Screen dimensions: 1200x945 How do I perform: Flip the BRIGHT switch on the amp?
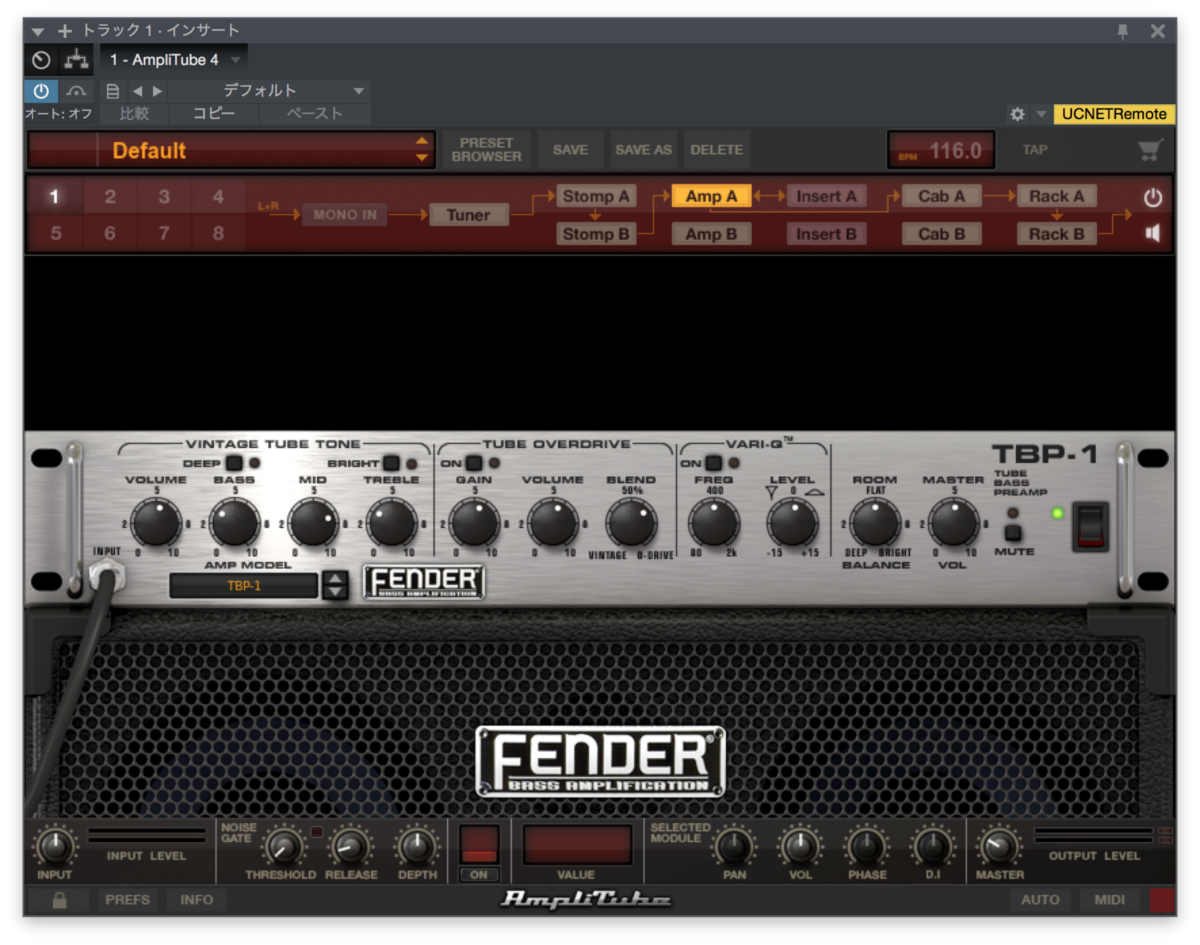(391, 463)
